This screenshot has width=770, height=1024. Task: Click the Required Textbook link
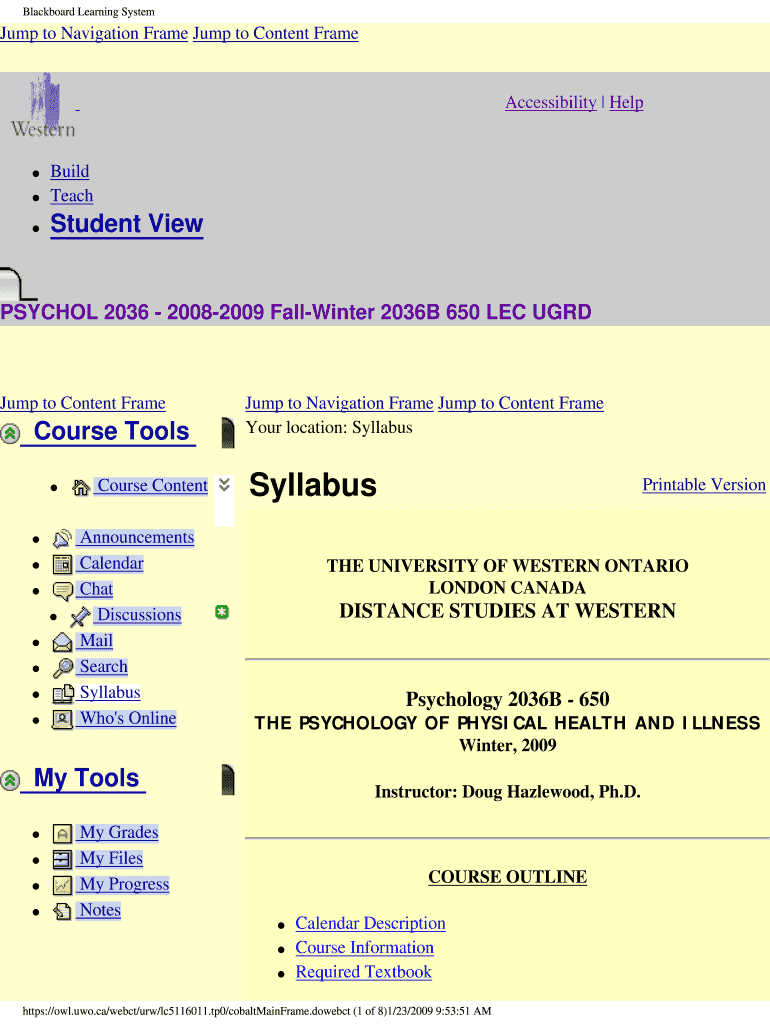363,972
